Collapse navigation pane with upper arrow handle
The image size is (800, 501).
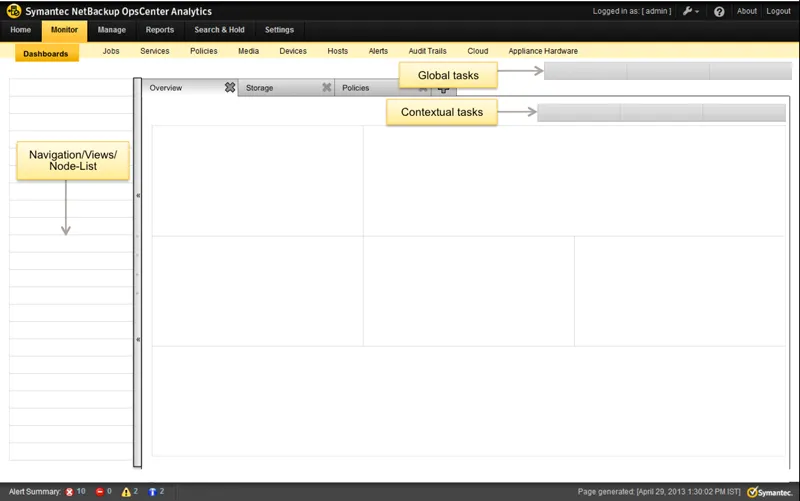(x=138, y=195)
